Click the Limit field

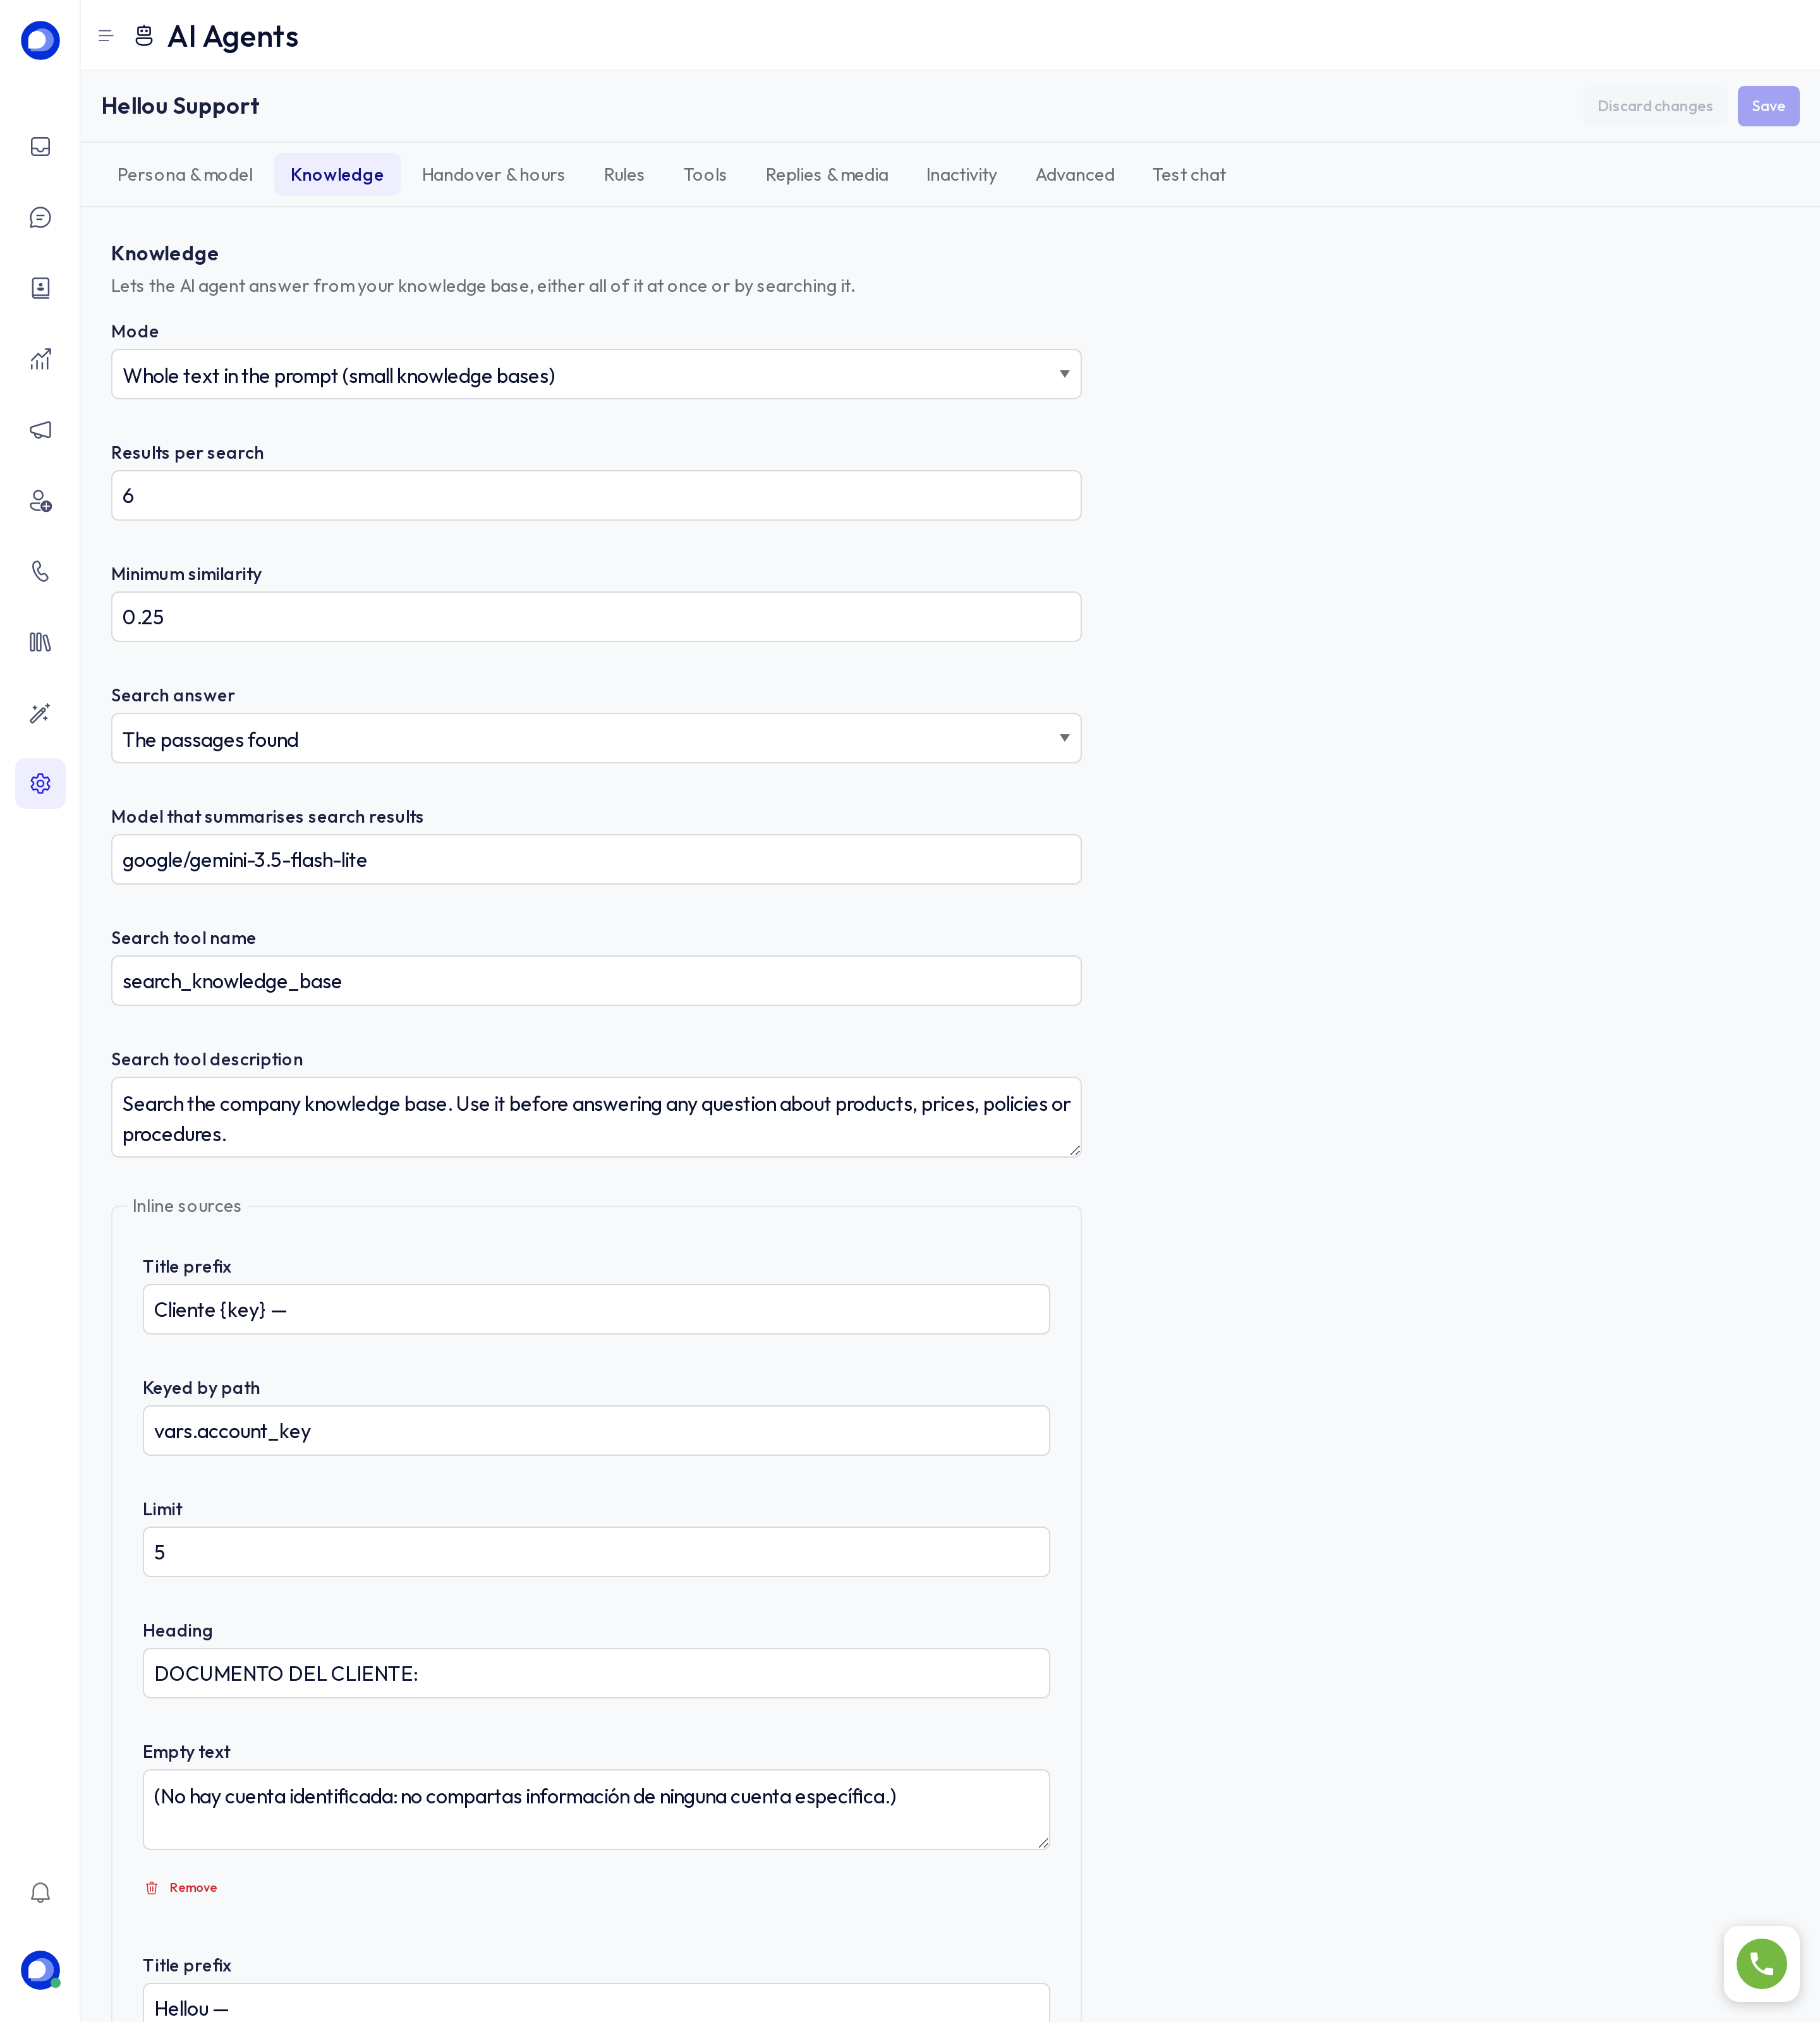[x=596, y=1552]
